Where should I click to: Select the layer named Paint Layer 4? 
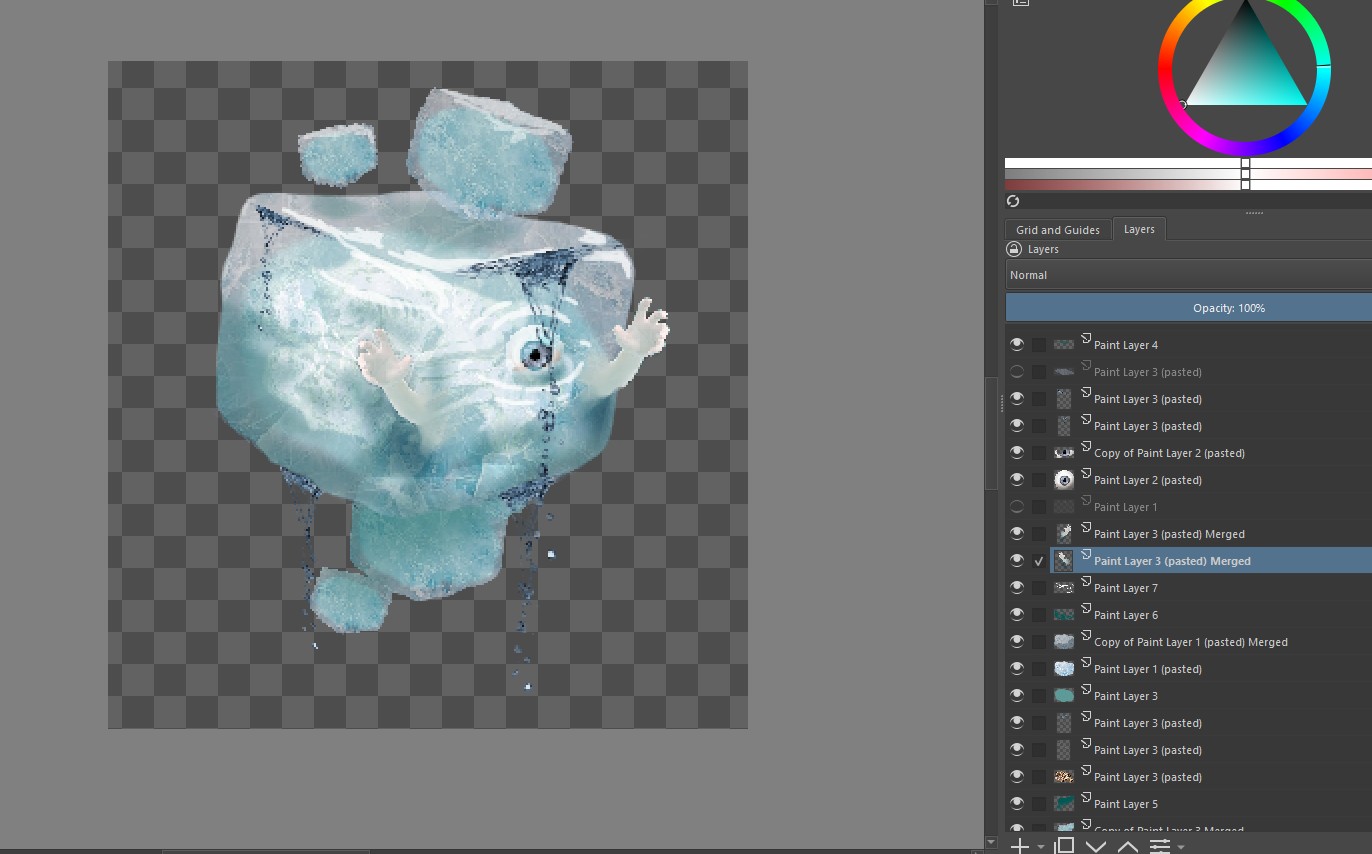click(1126, 345)
